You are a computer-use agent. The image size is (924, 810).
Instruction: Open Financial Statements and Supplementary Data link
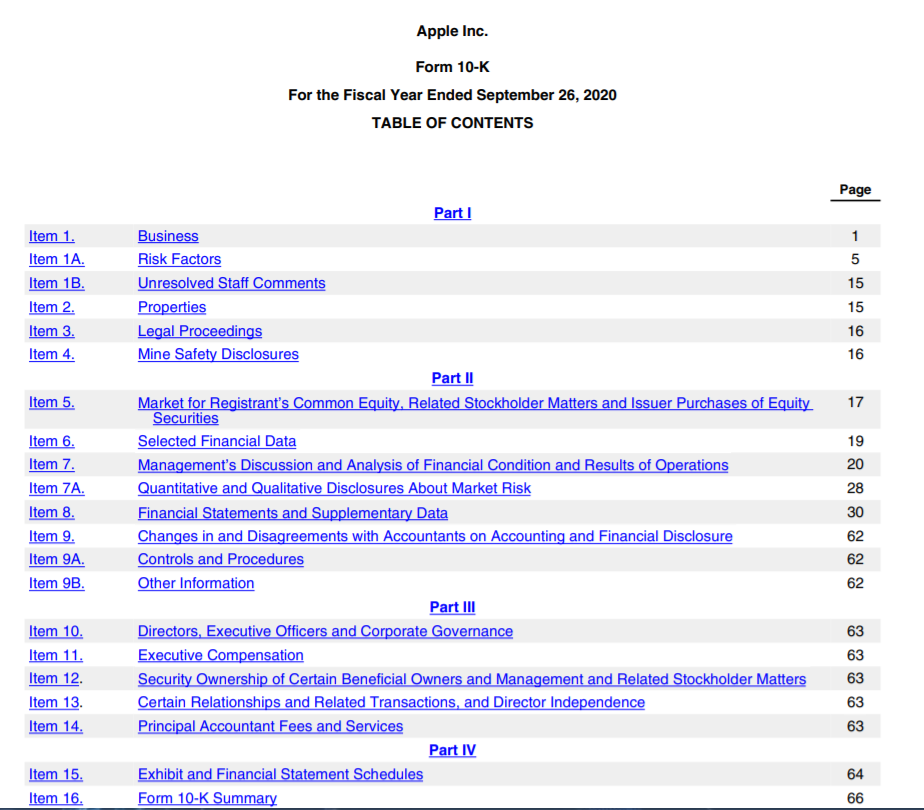point(293,513)
